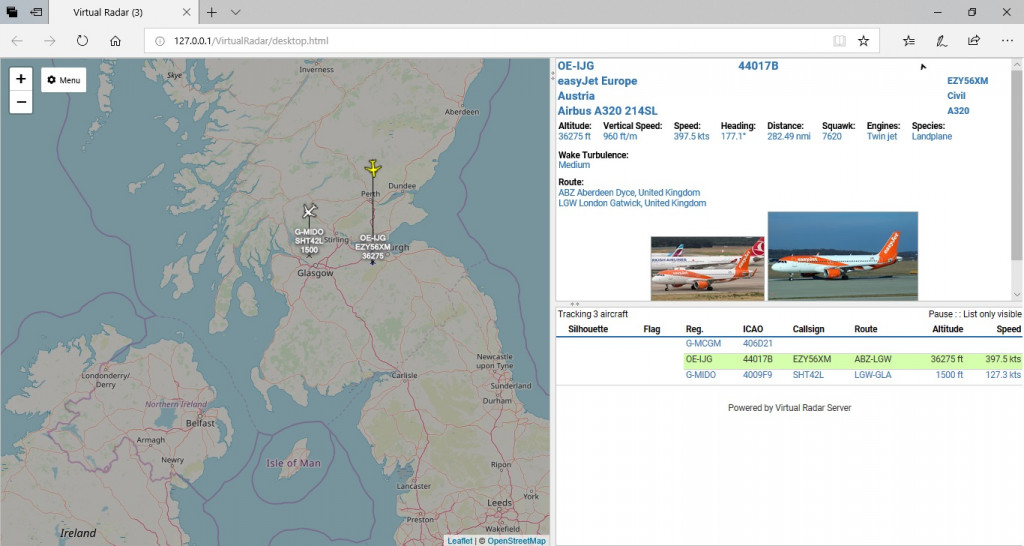Open the left easyJet aircraft photo thumbnail
Screen dimensions: 1024x546
pyautogui.click(x=708, y=268)
